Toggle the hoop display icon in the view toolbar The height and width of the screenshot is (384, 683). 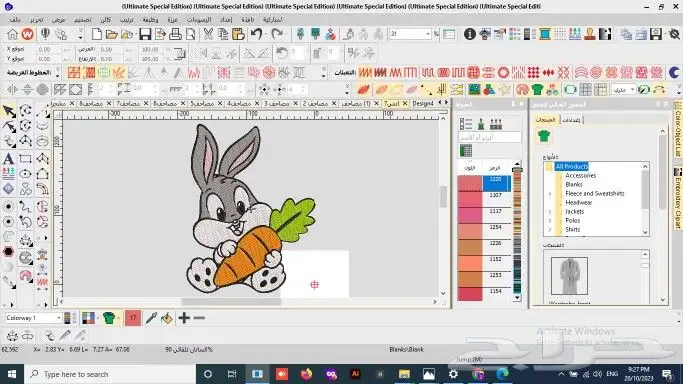tap(570, 90)
